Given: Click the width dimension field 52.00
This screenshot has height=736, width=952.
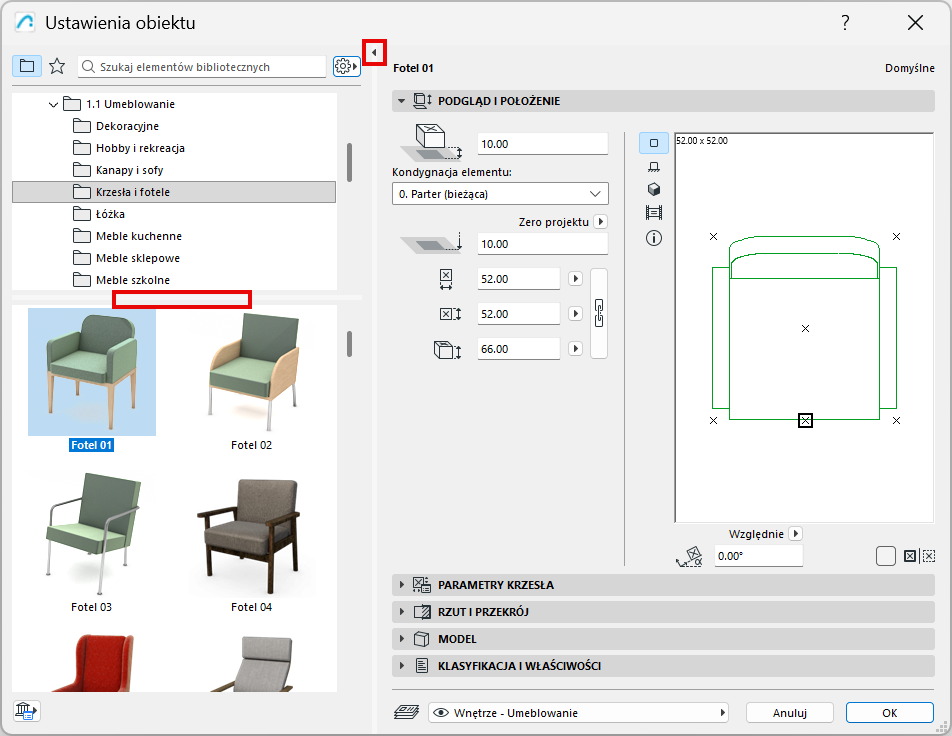Looking at the screenshot, I should 518,279.
